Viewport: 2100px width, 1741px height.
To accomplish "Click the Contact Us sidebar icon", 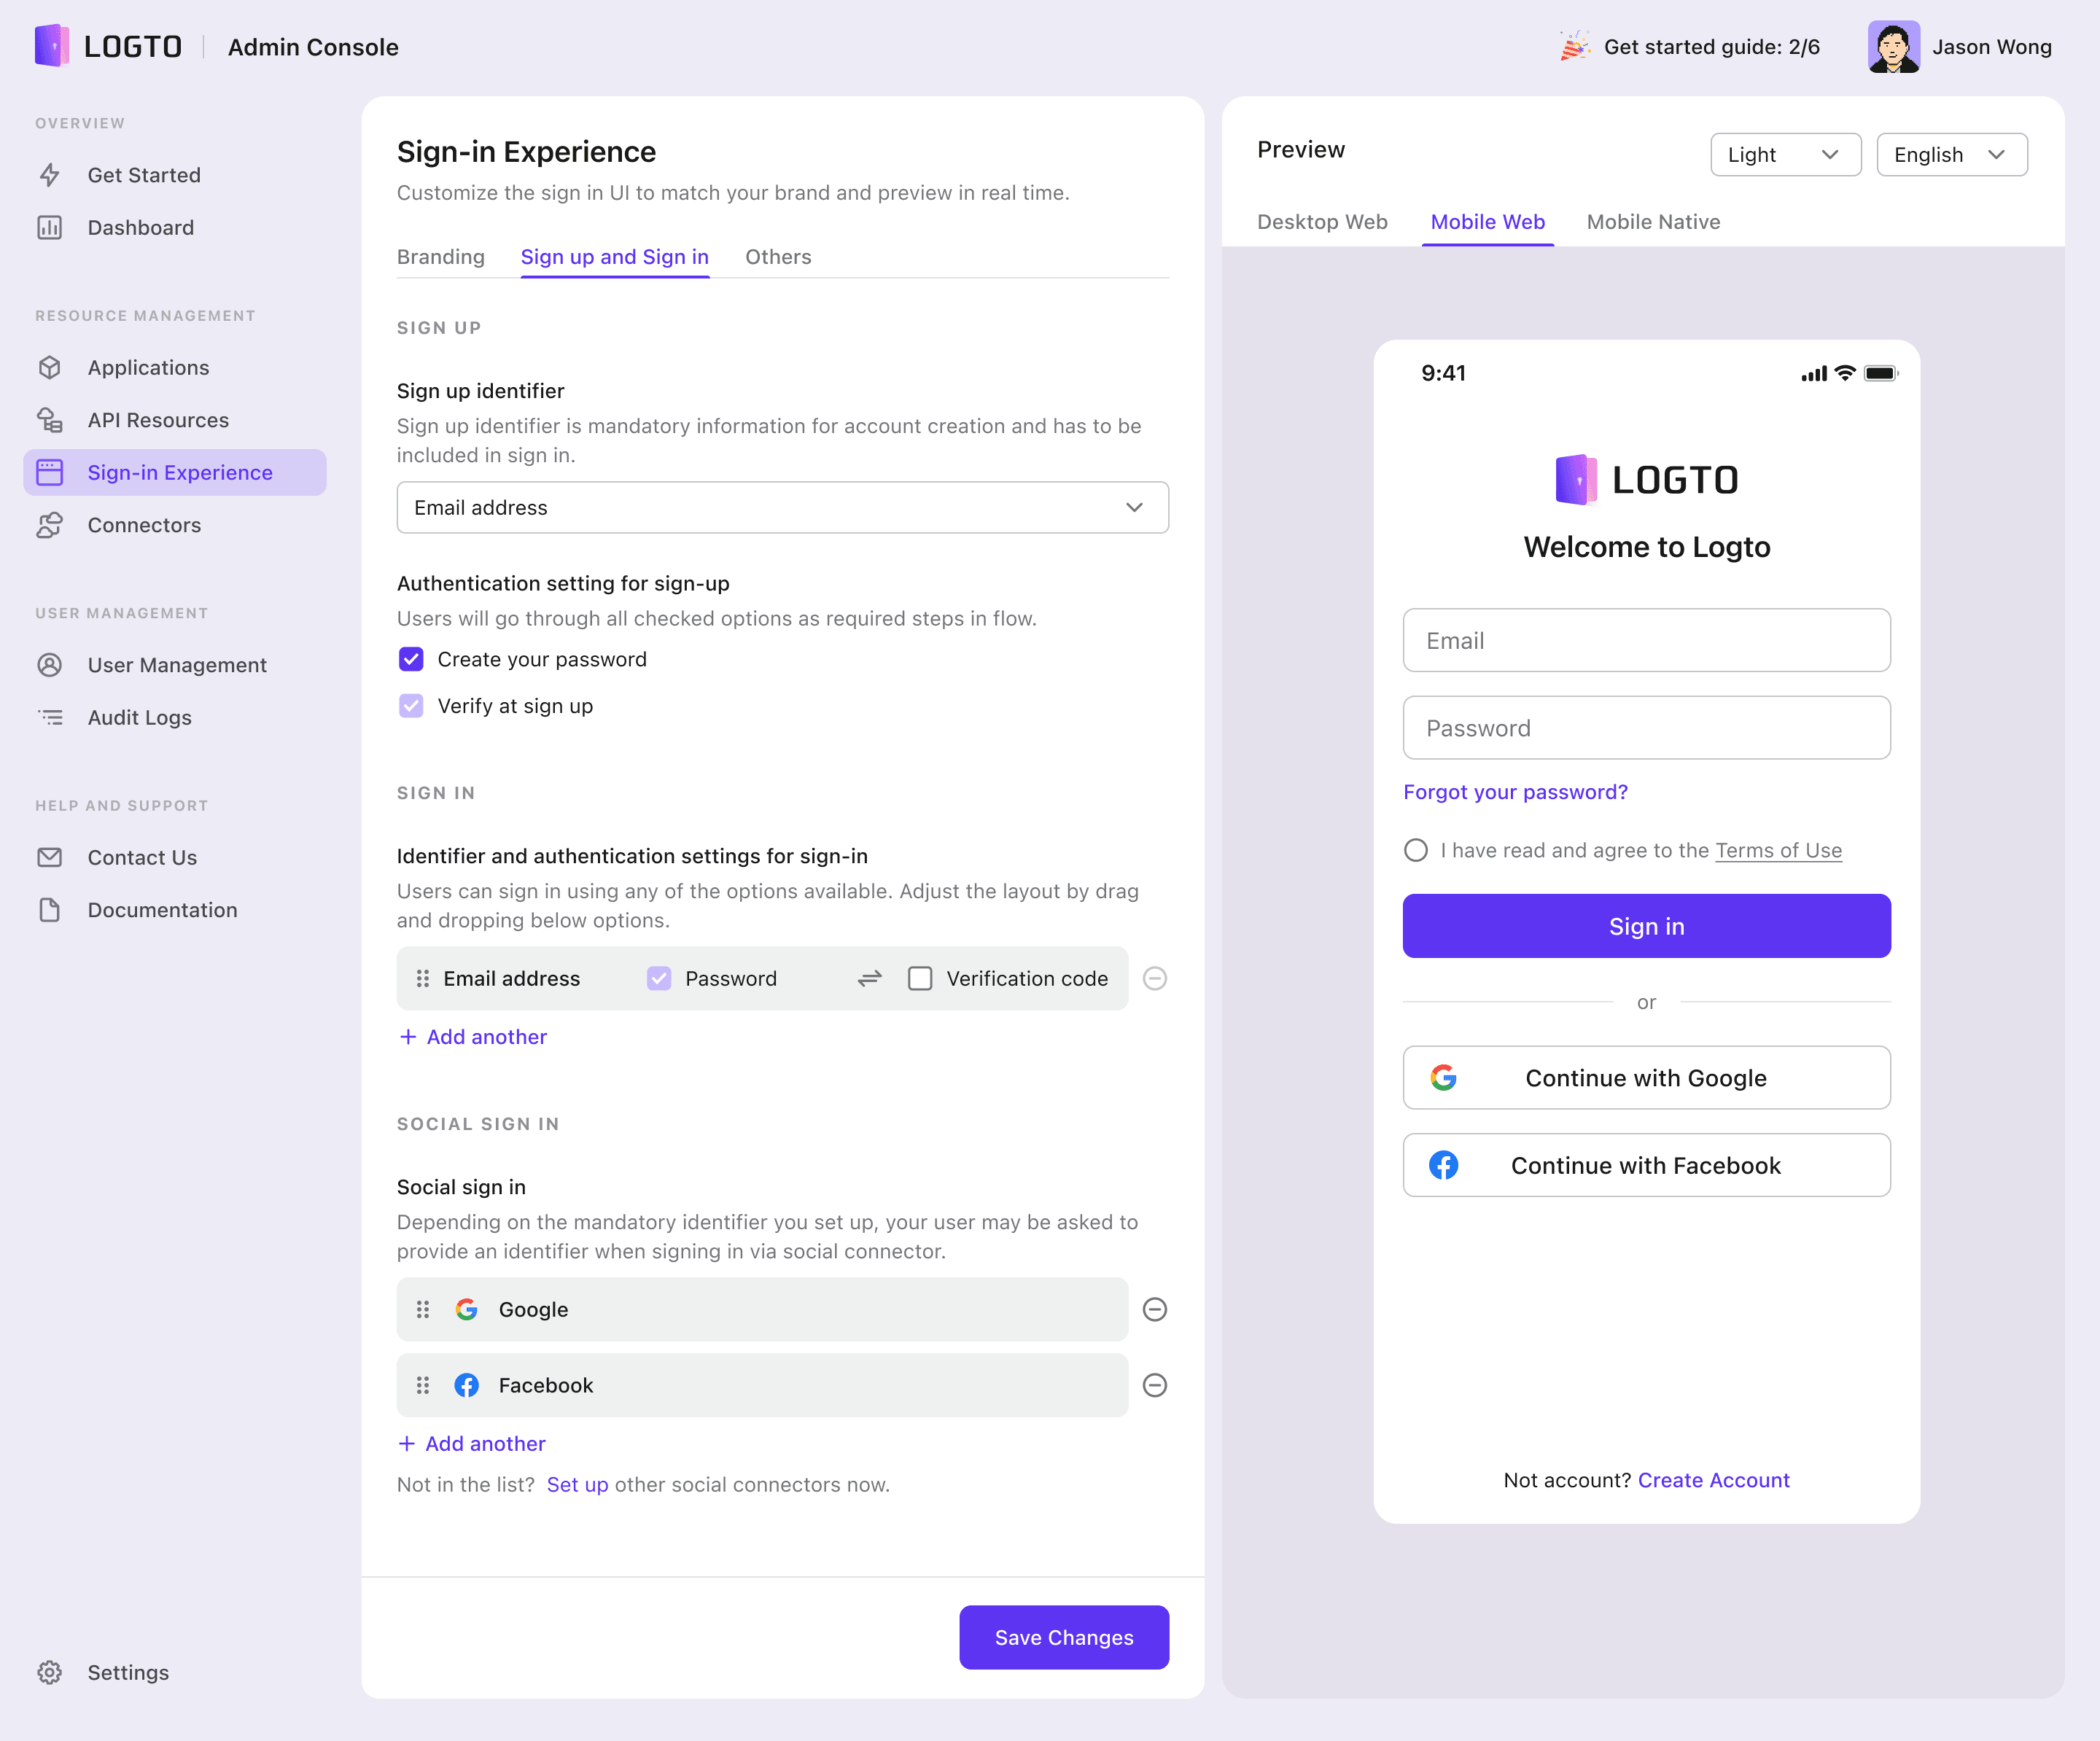I will [50, 857].
